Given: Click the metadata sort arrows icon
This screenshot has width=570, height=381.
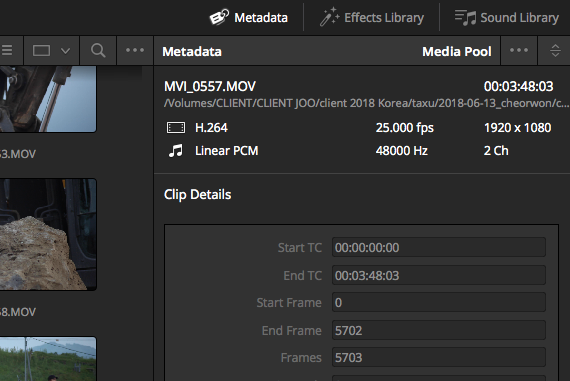Looking at the screenshot, I should (555, 51).
